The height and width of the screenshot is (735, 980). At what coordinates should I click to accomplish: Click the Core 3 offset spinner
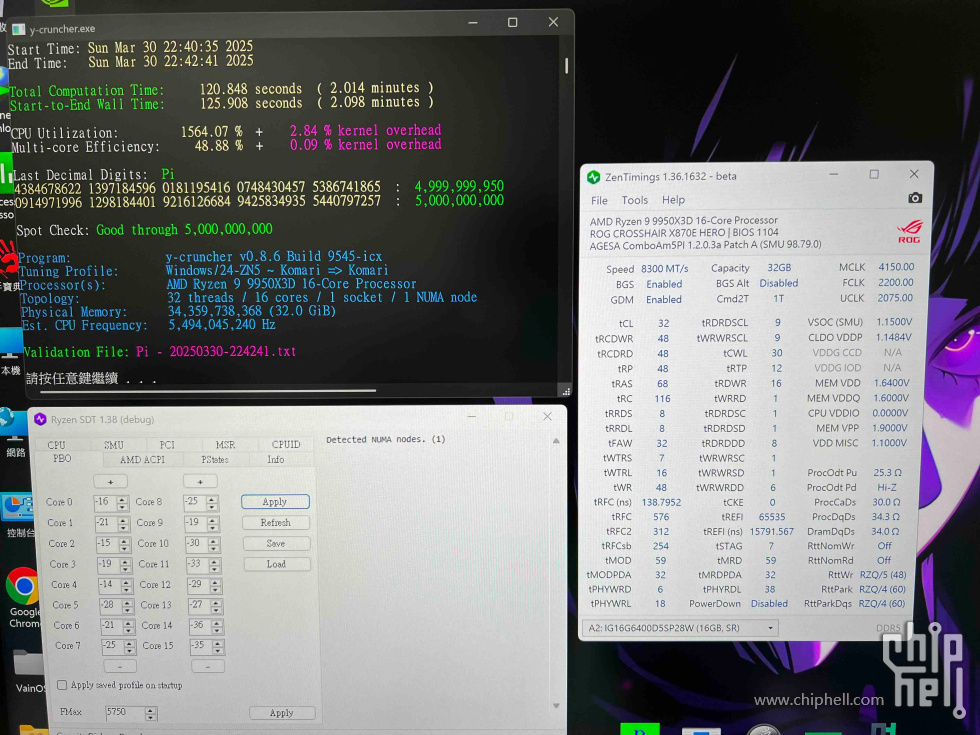(x=114, y=564)
